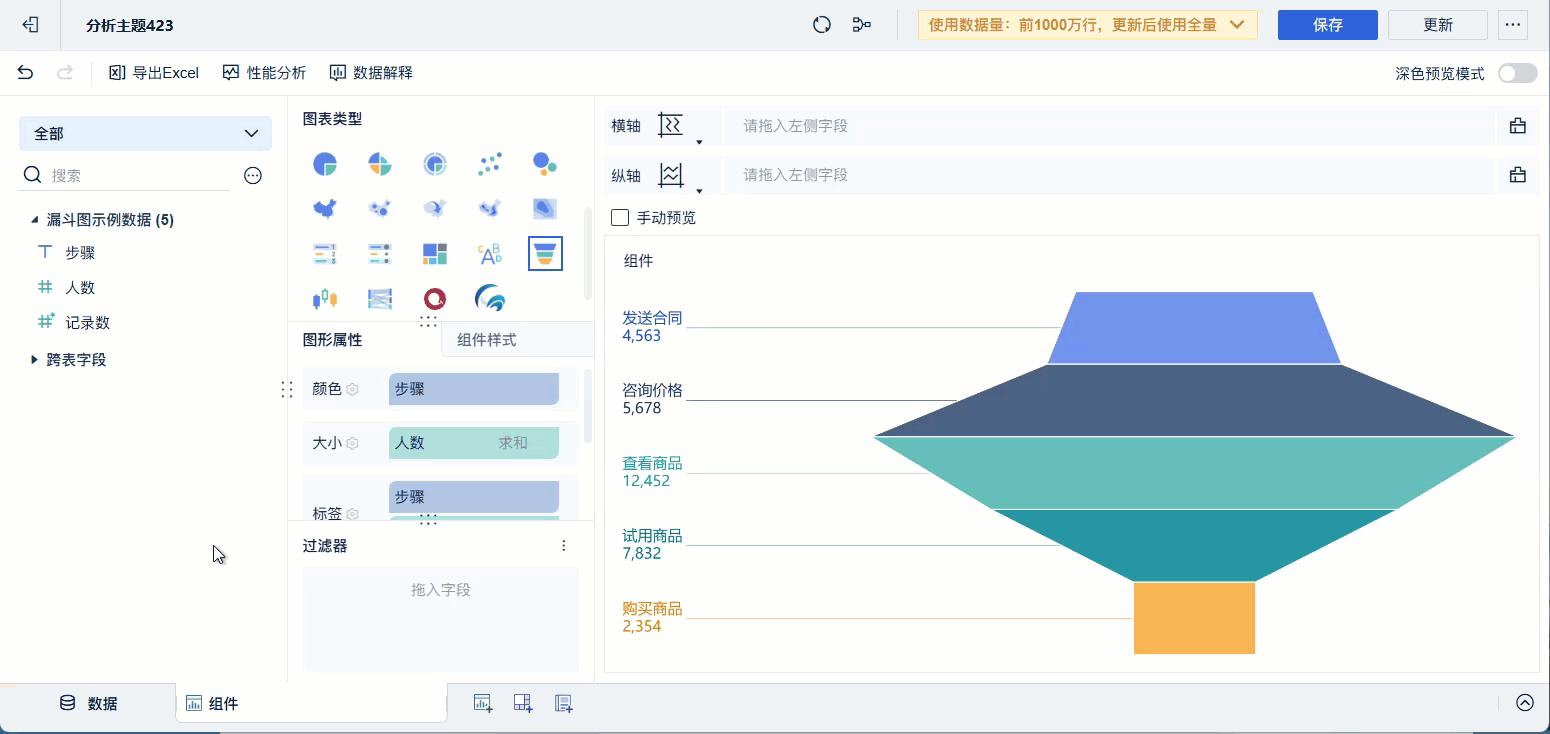Image resolution: width=1550 pixels, height=734 pixels.
Task: Click the search magnifier icon in field panel
Action: tap(33, 175)
